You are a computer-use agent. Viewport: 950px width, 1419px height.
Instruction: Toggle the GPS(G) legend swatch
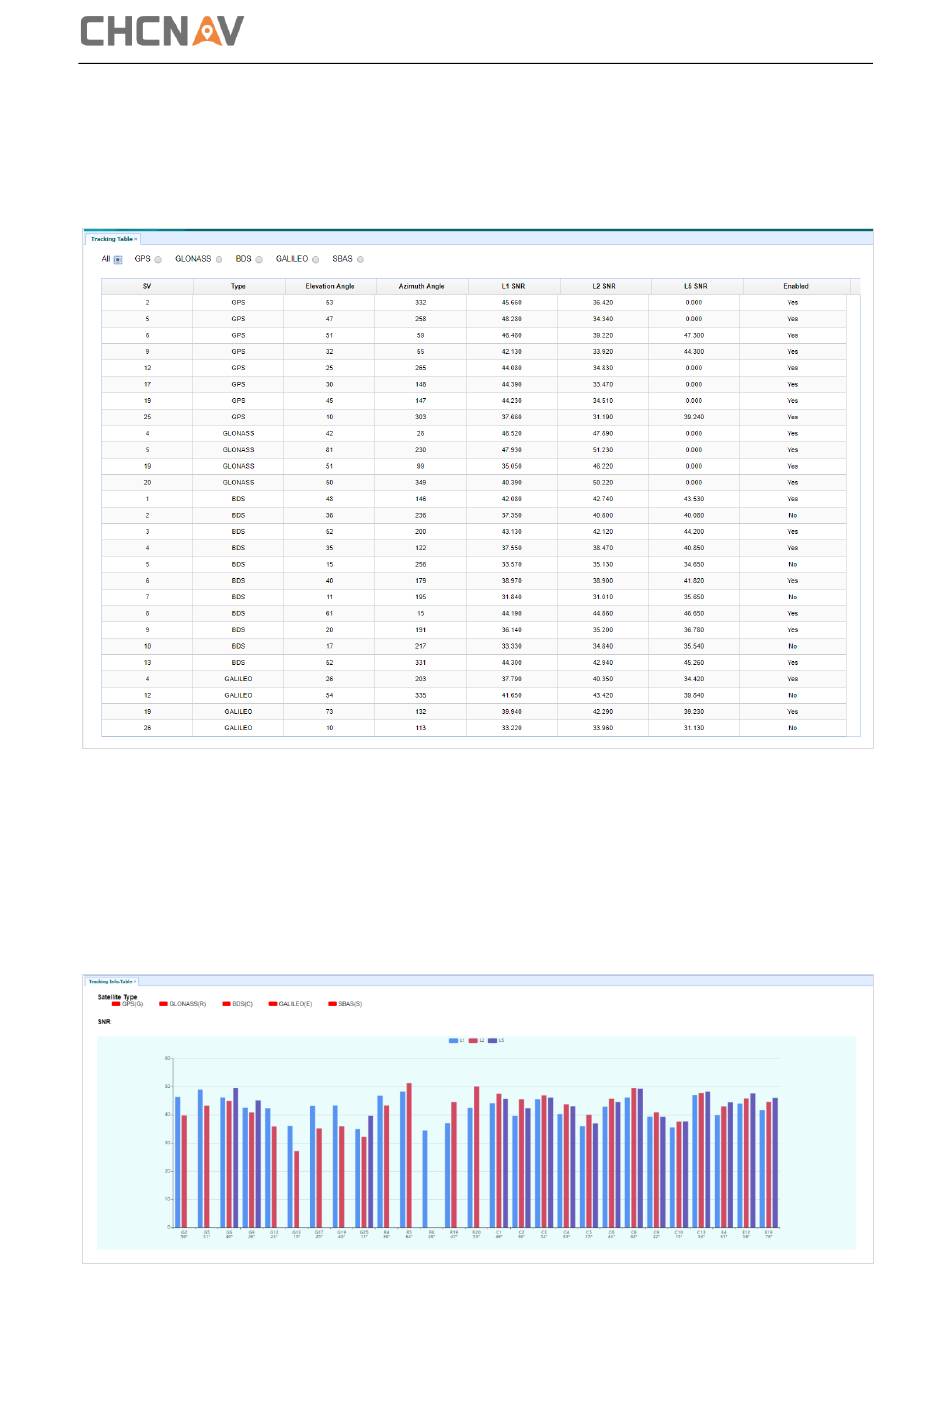117,1004
